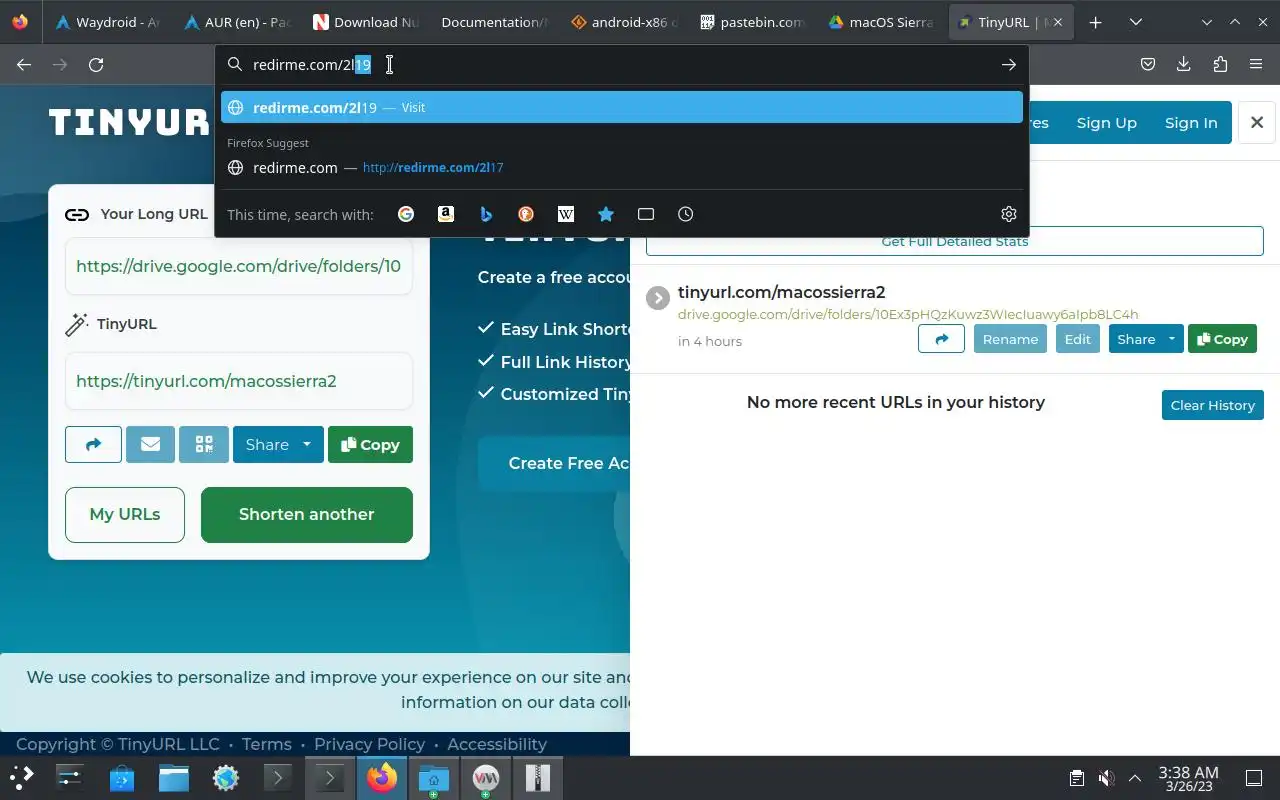Switch to the Waydroid tab
The height and width of the screenshot is (800, 1280).
tap(108, 22)
